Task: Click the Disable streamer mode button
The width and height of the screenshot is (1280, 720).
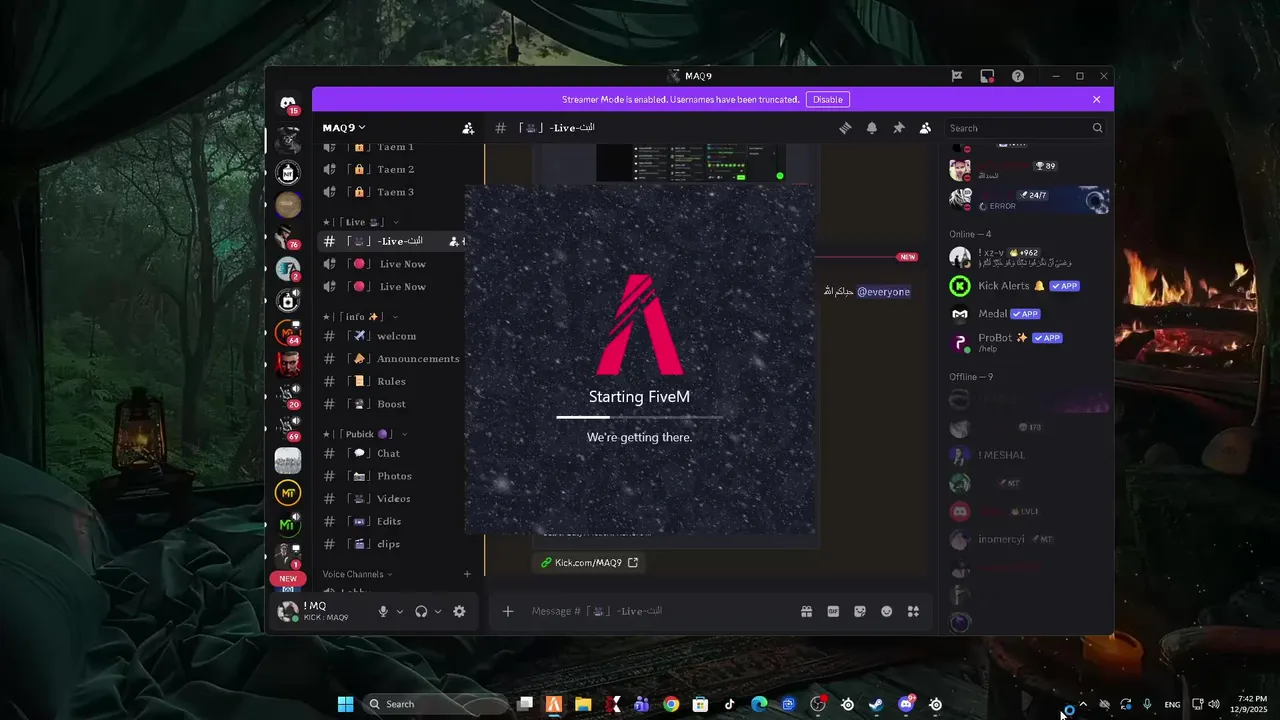Action: (828, 100)
